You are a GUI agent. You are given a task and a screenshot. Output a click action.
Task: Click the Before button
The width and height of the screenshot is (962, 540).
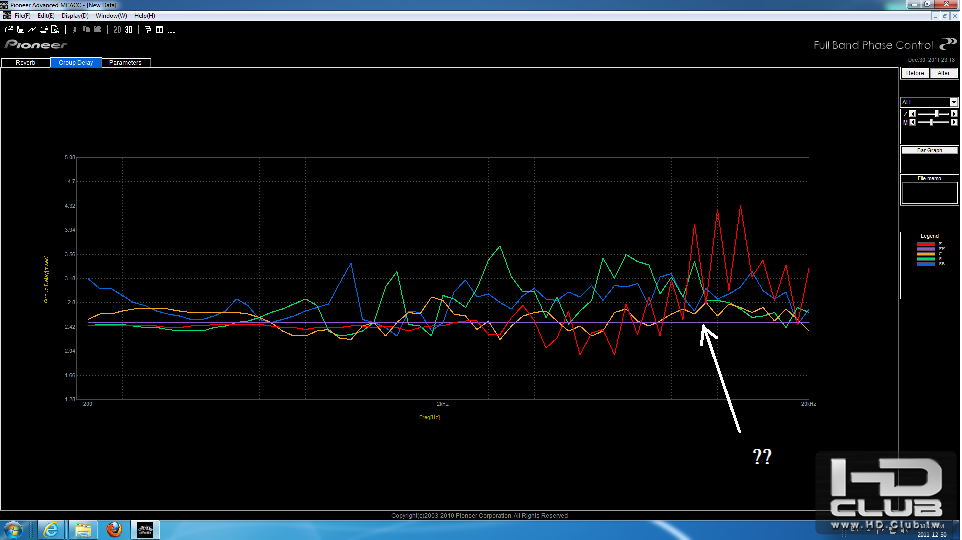click(915, 73)
